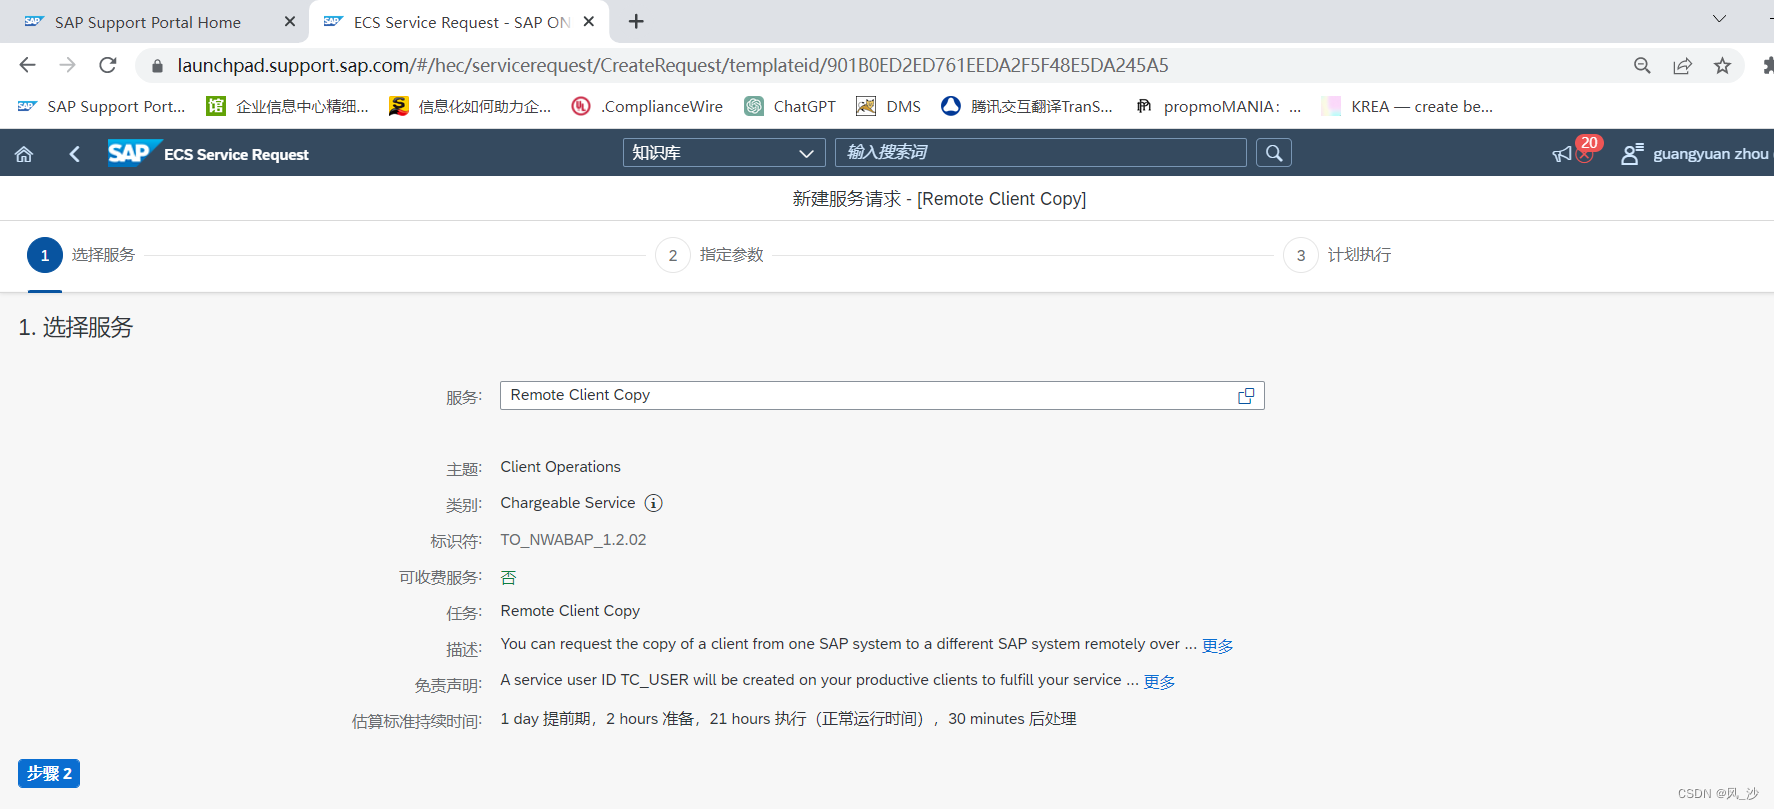Click the browser zoom magnifier icon
This screenshot has width=1774, height=809.
coord(1642,66)
